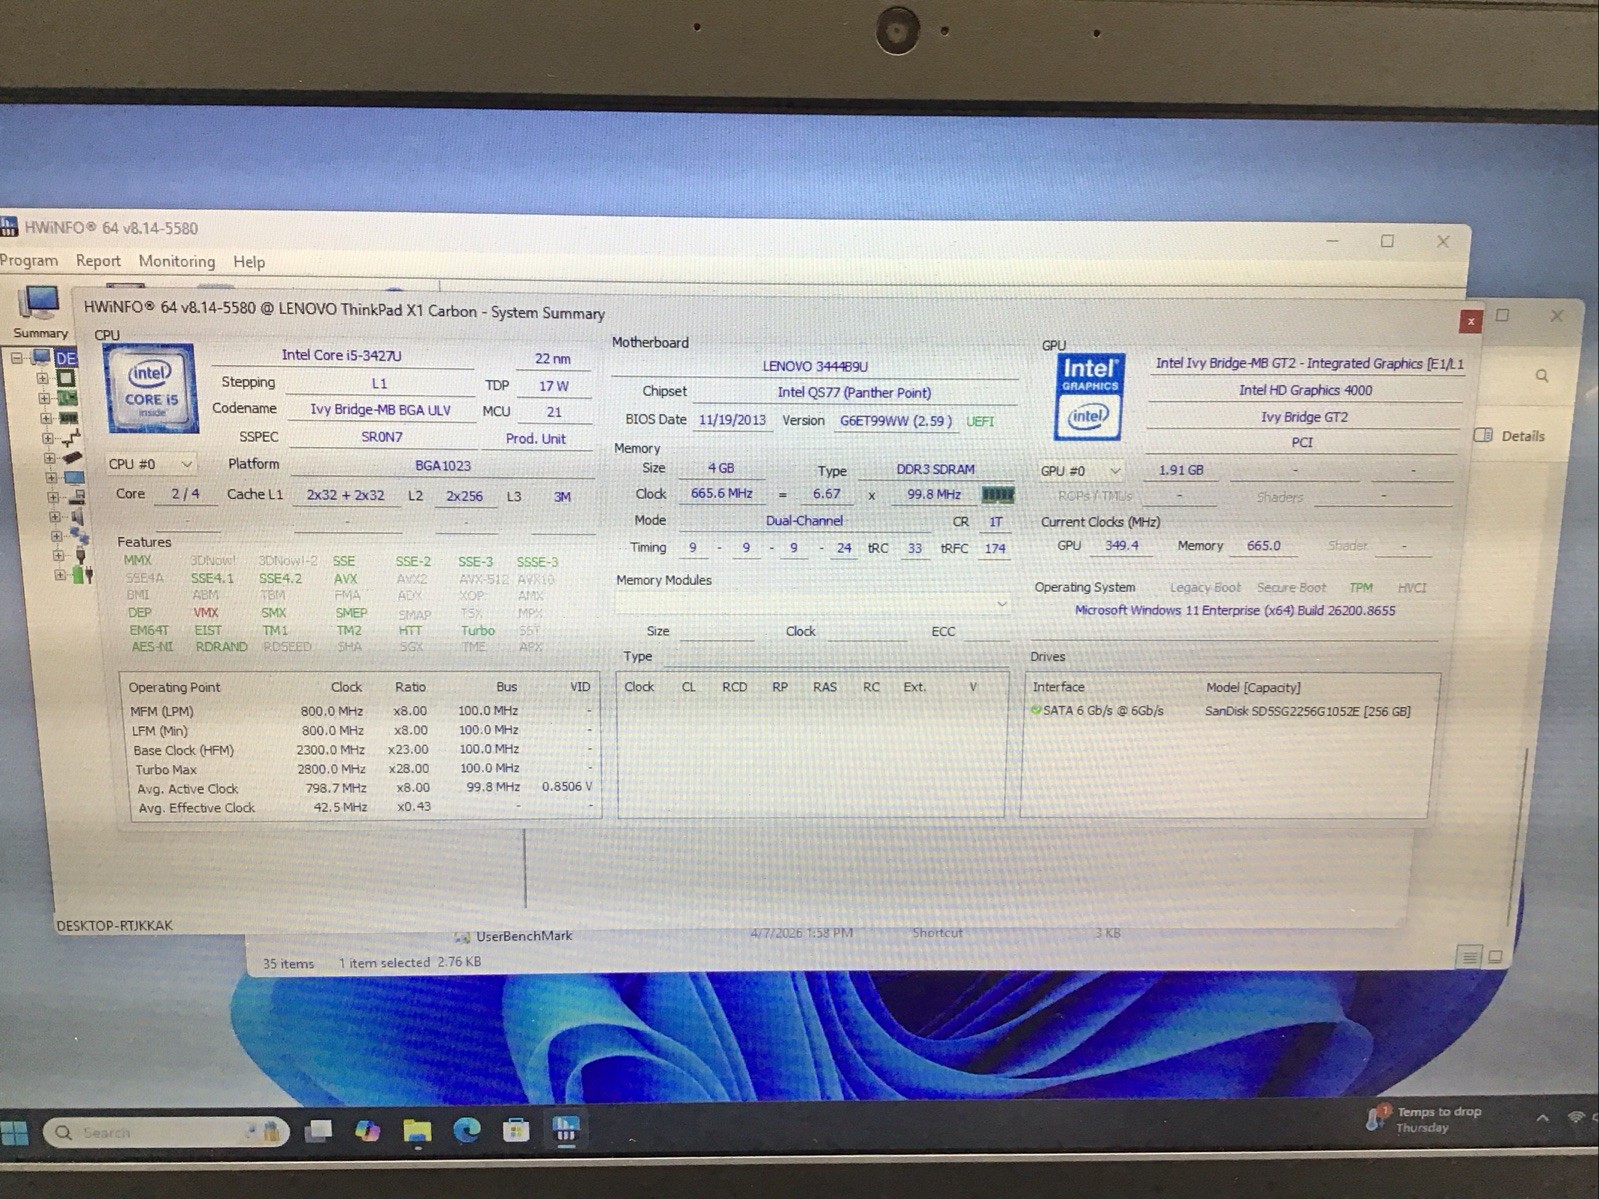Open the Windows Start menu
1599x1199 pixels.
pyautogui.click(x=14, y=1133)
